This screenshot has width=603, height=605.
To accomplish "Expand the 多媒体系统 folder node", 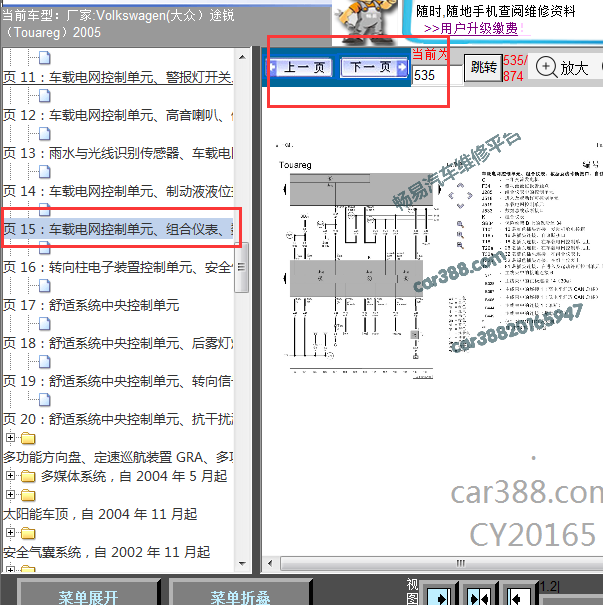I will [10, 476].
